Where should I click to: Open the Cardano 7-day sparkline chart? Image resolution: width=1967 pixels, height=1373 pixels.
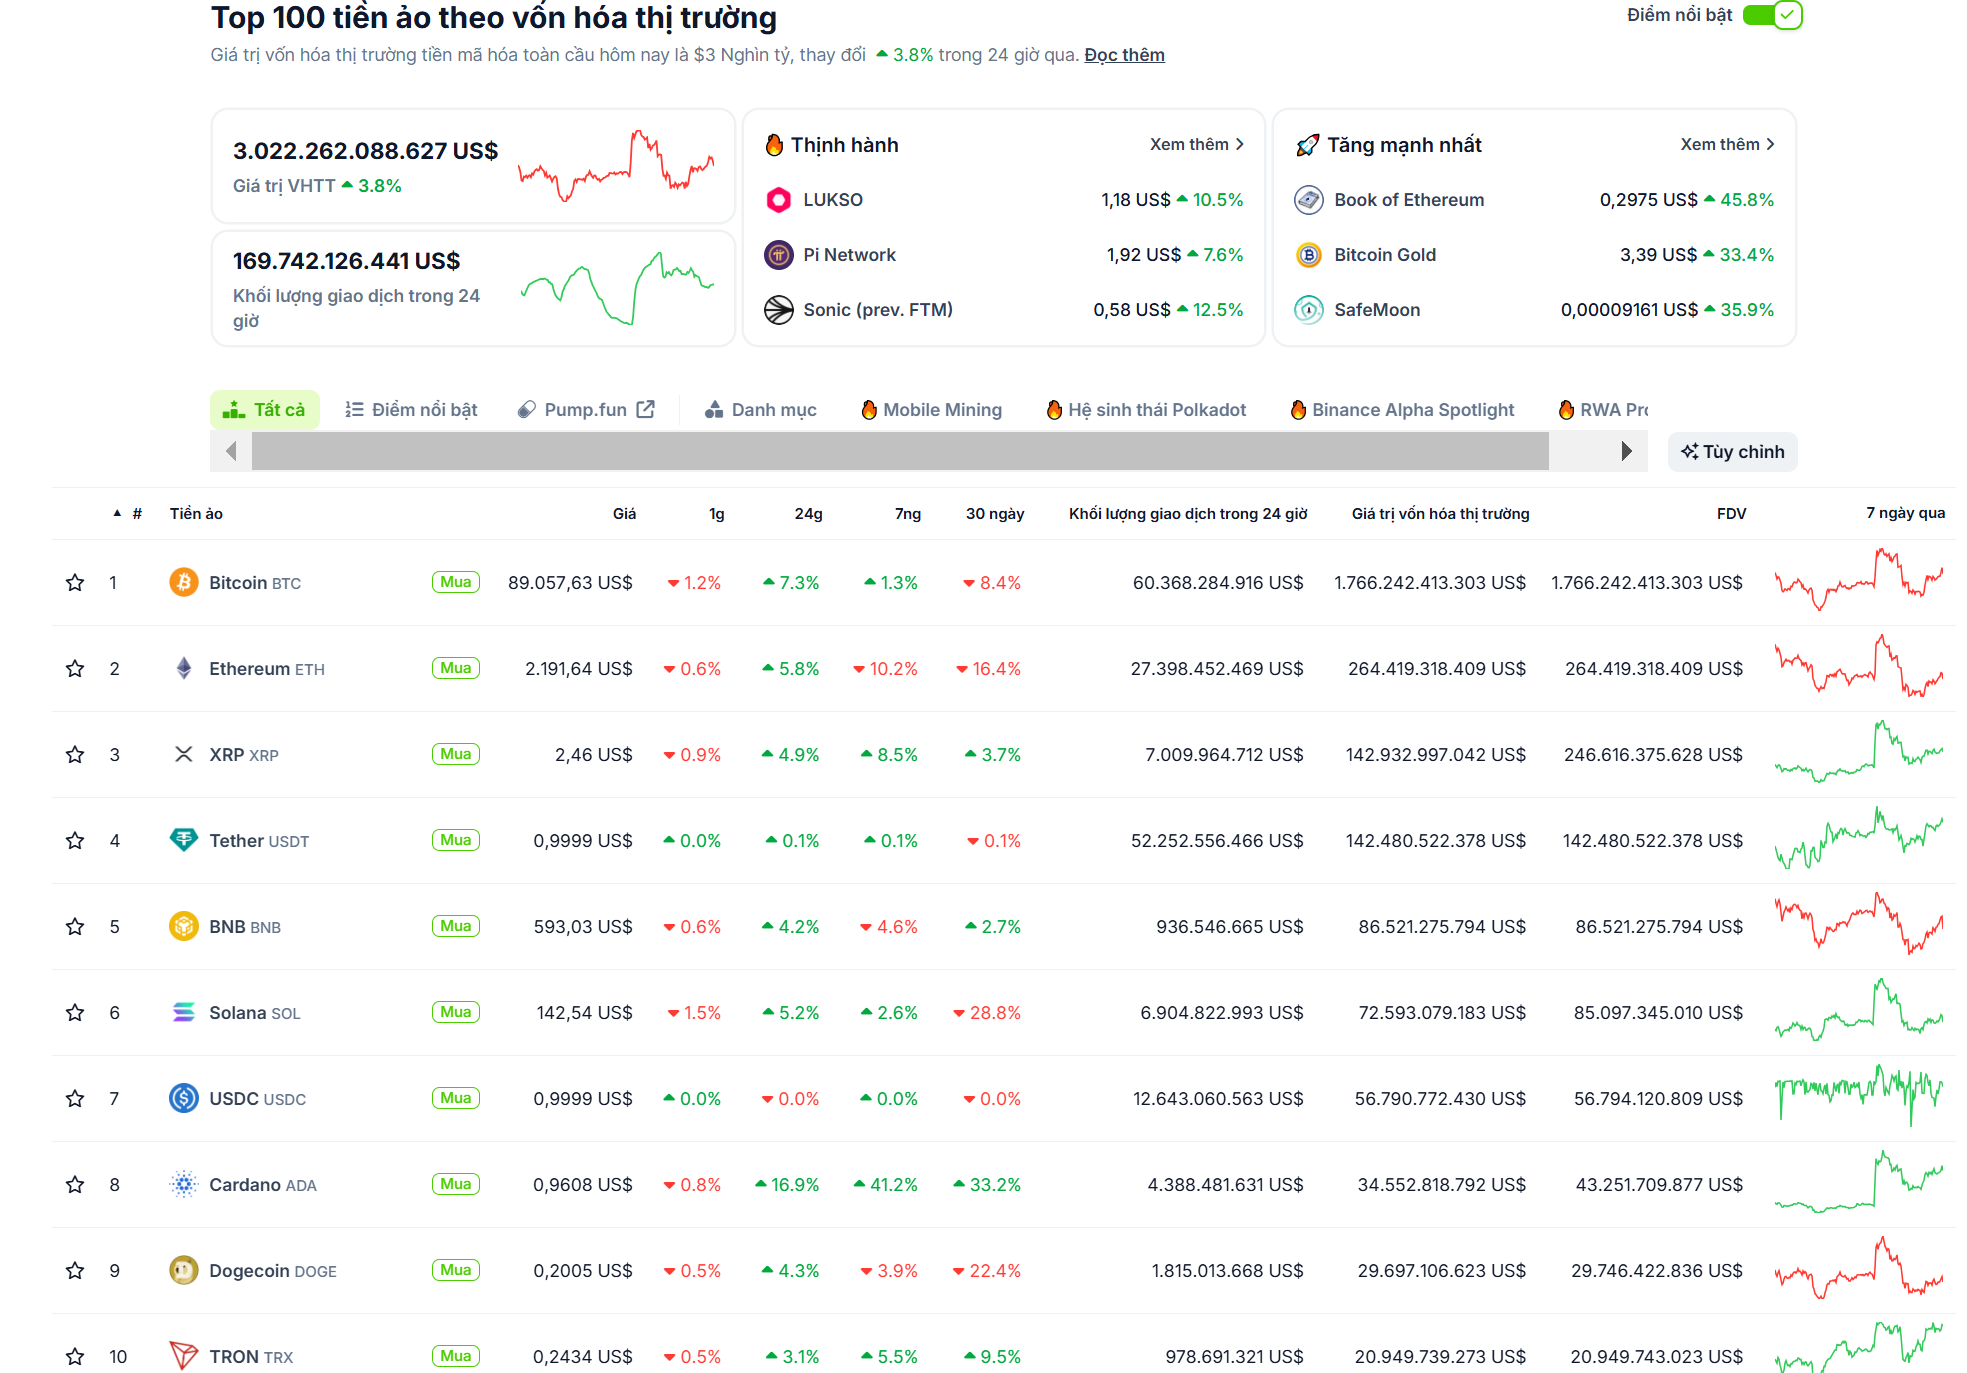click(x=1859, y=1182)
